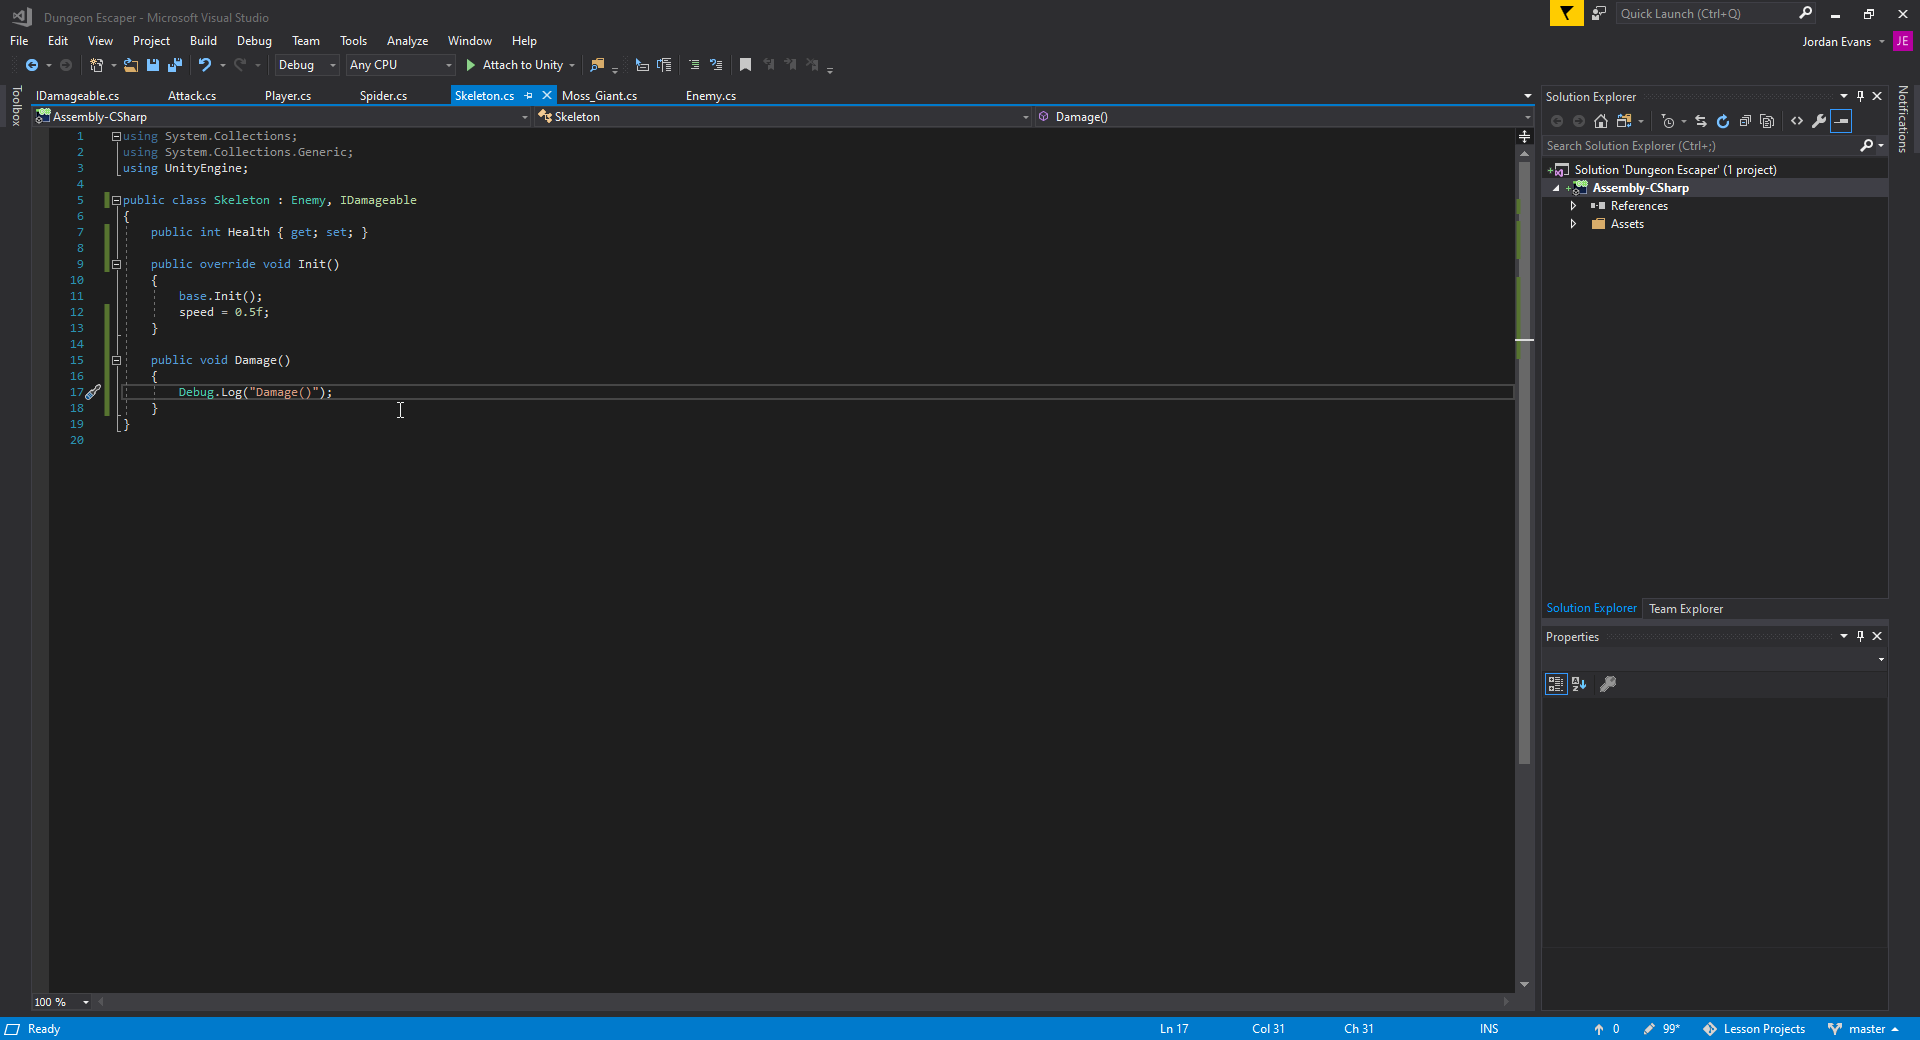Collapse the Skeleton class using its outline marker

point(116,200)
